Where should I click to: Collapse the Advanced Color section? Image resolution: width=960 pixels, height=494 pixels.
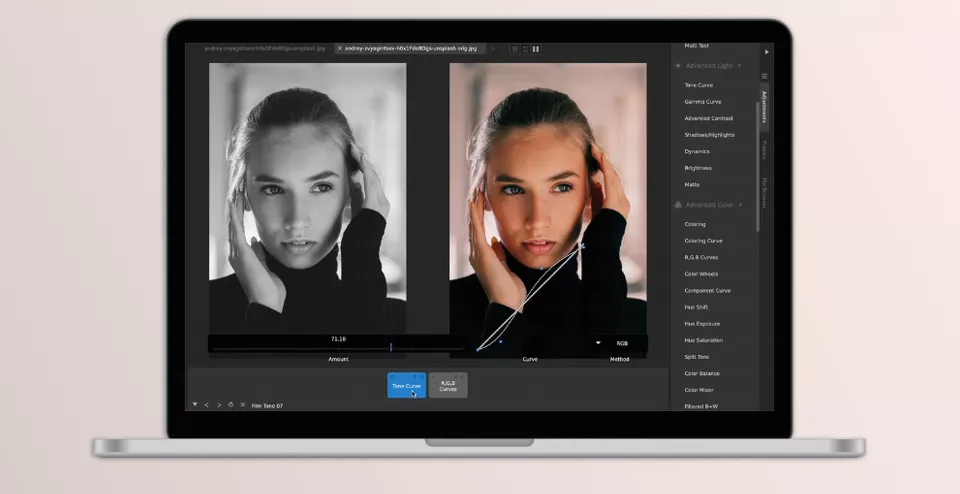pyautogui.click(x=740, y=205)
